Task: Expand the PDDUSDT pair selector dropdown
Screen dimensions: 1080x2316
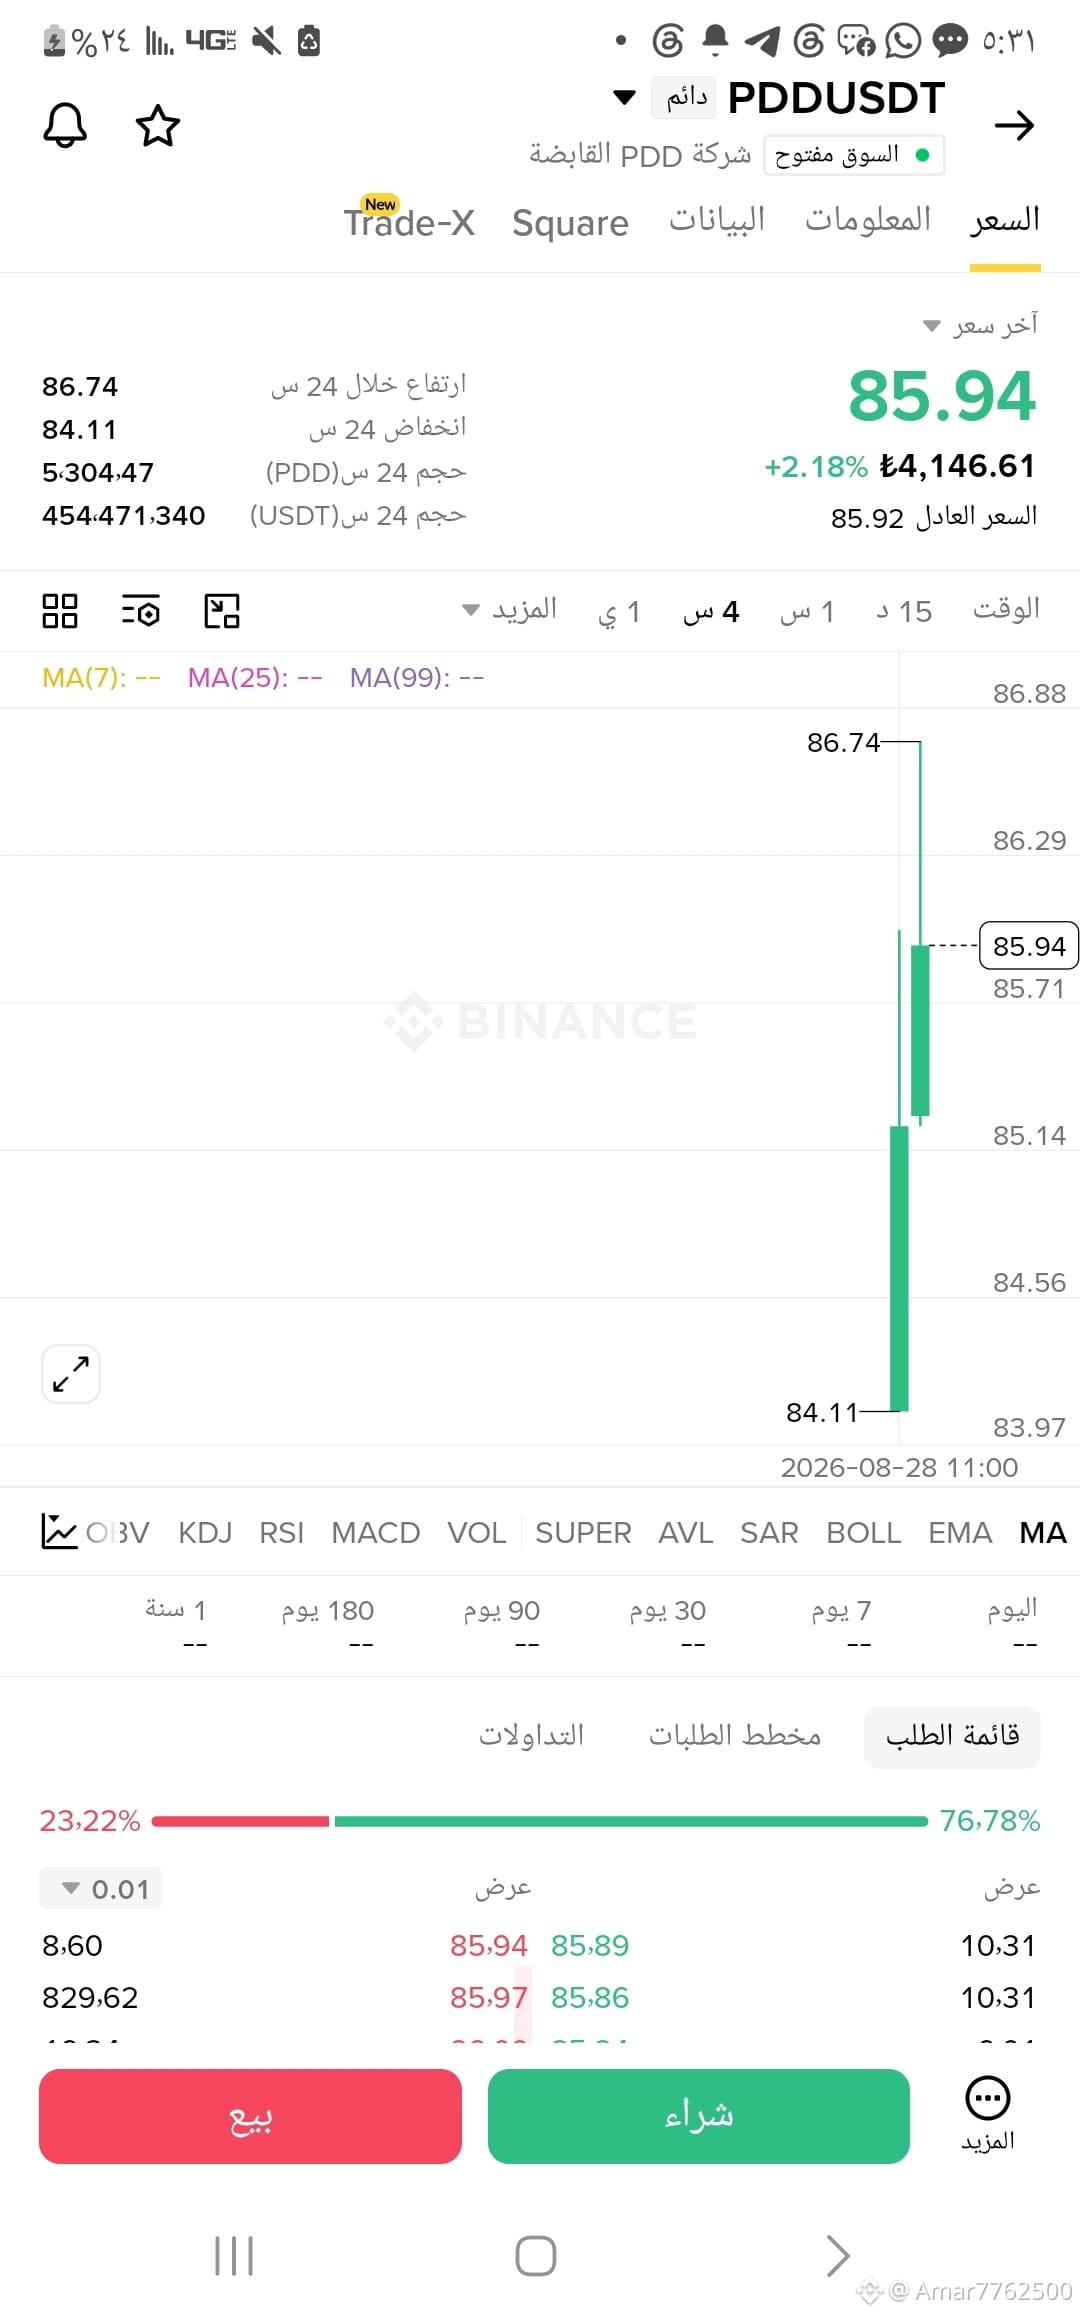Action: tap(624, 97)
